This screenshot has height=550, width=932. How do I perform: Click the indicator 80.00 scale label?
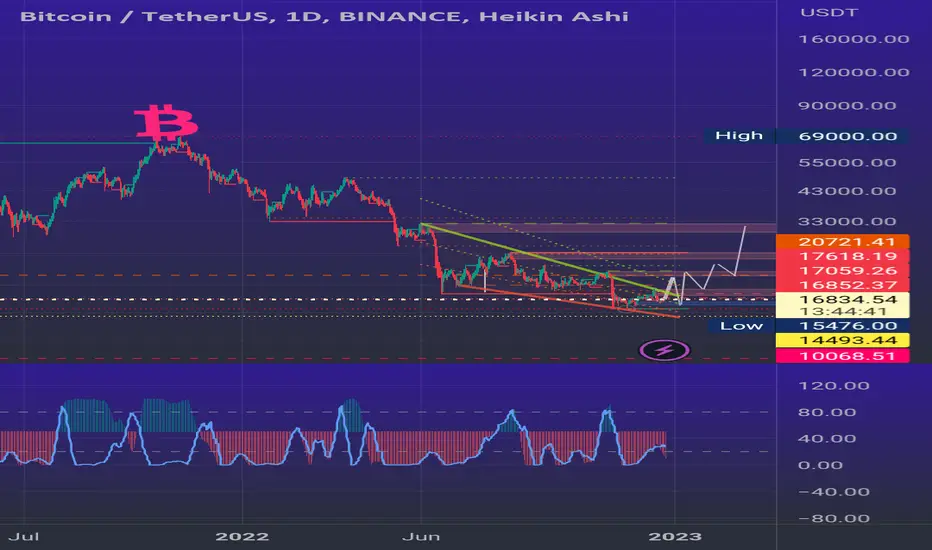tap(827, 412)
